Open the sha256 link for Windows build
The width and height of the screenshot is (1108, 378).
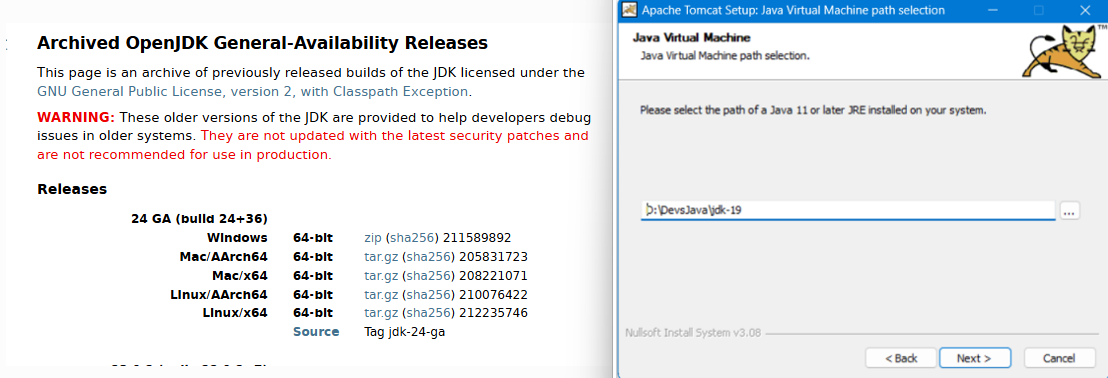click(413, 238)
